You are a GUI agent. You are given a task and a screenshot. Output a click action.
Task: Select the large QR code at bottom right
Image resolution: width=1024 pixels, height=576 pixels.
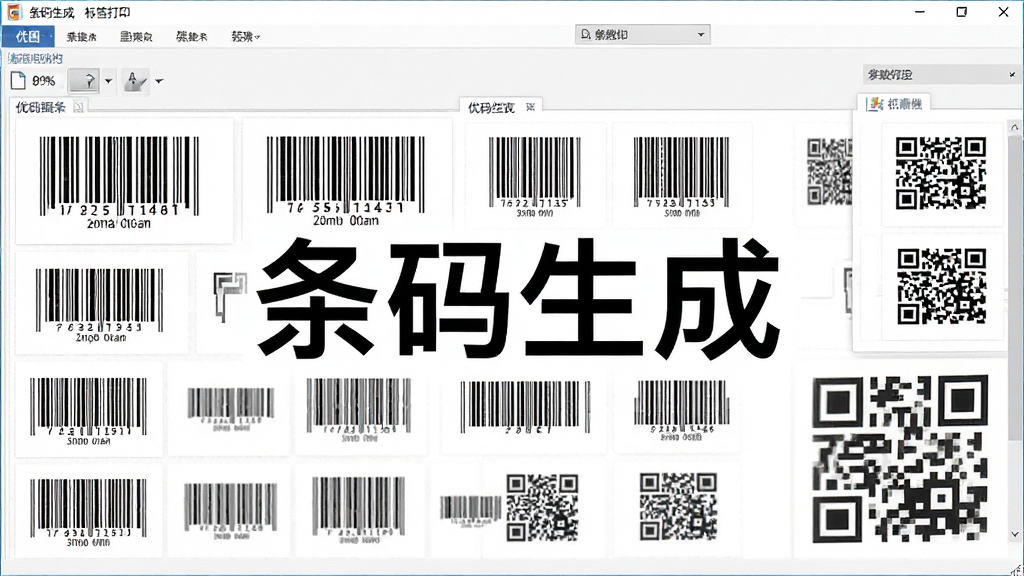point(900,459)
